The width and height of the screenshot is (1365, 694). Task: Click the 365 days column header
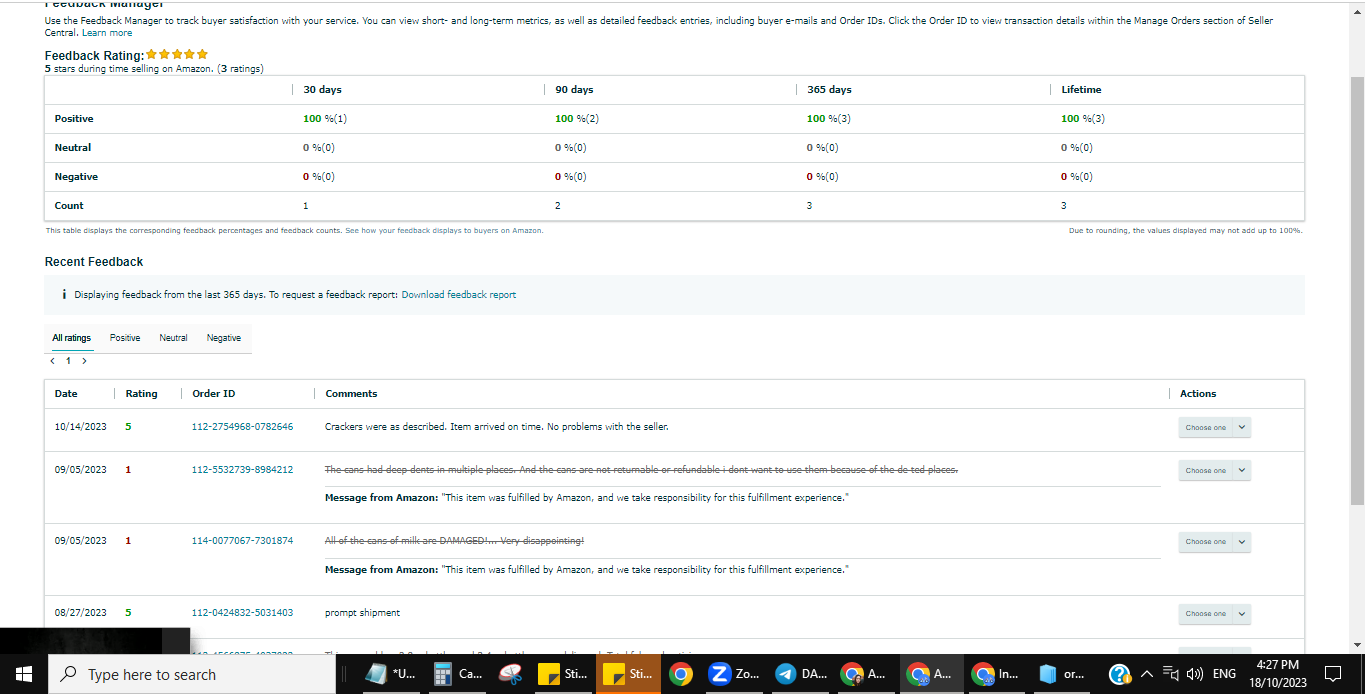pyautogui.click(x=830, y=90)
